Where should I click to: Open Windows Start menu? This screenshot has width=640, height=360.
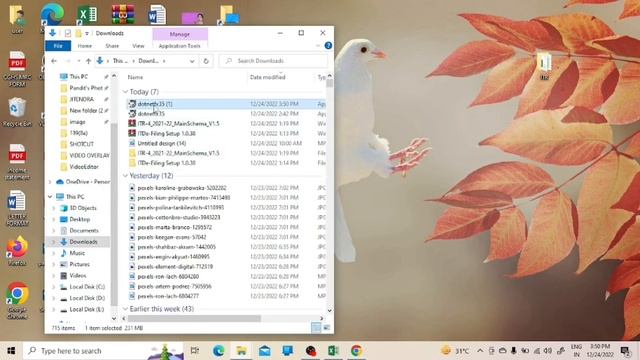click(x=11, y=351)
